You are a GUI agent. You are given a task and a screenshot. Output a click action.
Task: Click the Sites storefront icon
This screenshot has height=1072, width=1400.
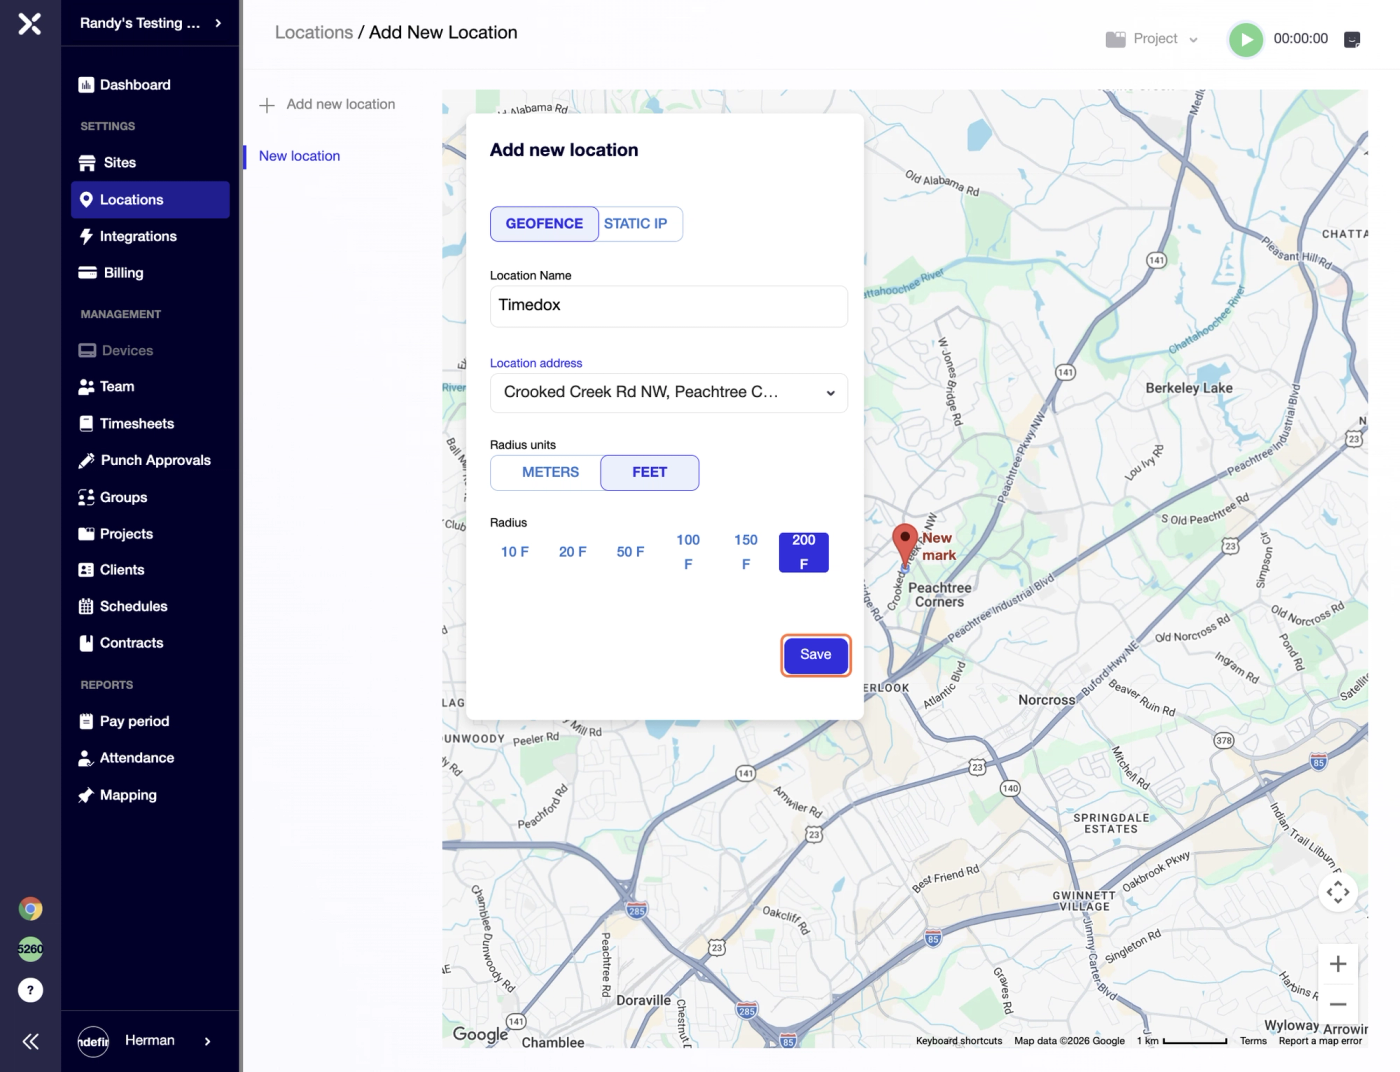pyautogui.click(x=87, y=163)
